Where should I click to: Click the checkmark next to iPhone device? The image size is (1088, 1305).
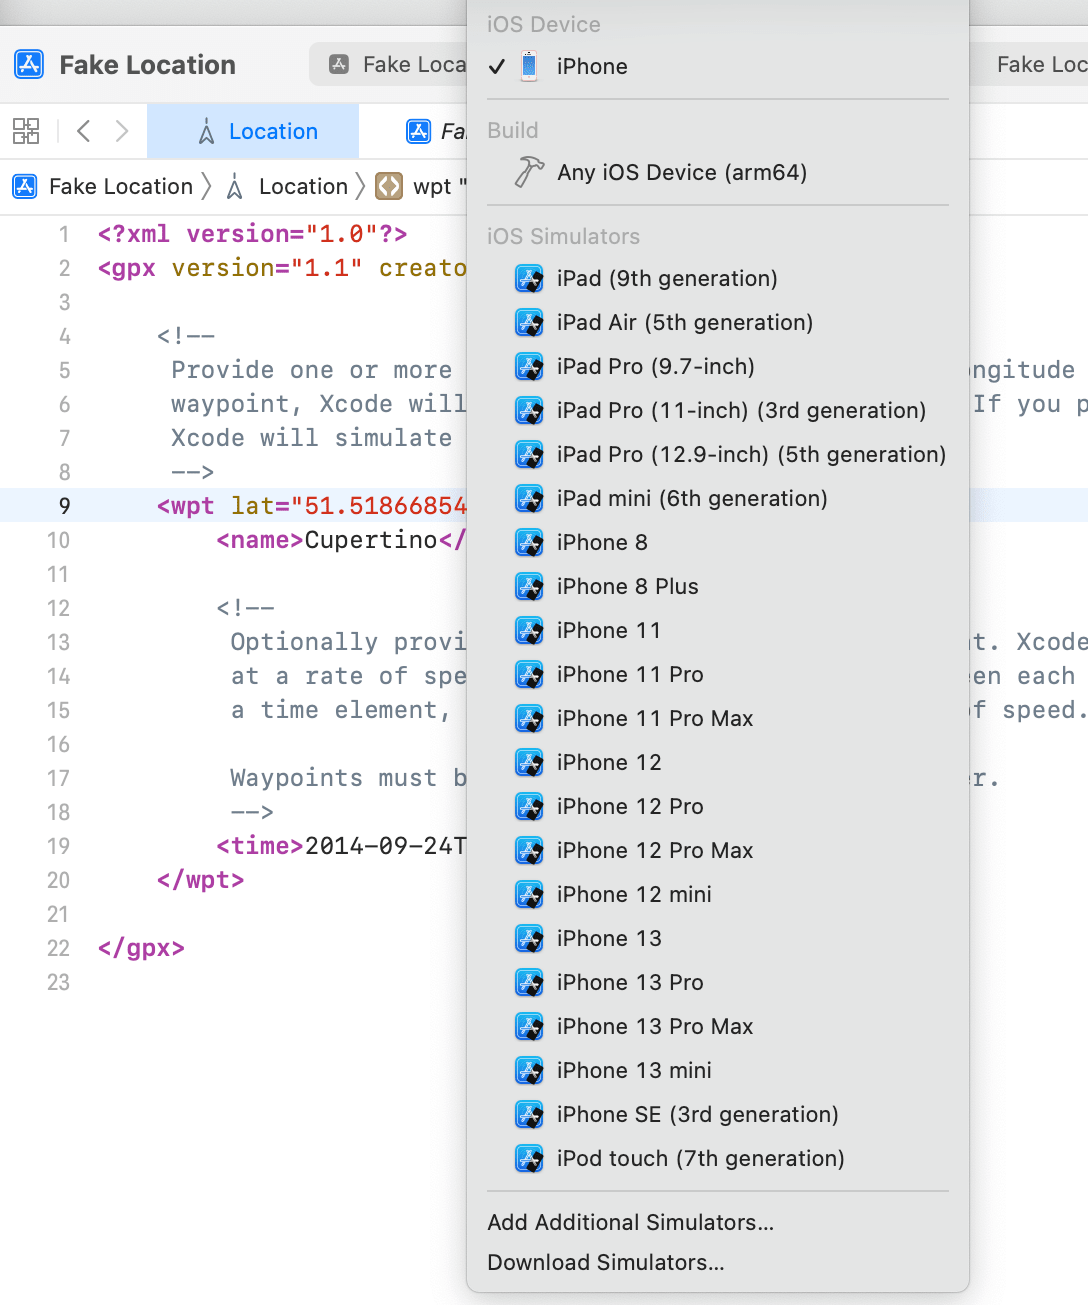pyautogui.click(x=497, y=67)
